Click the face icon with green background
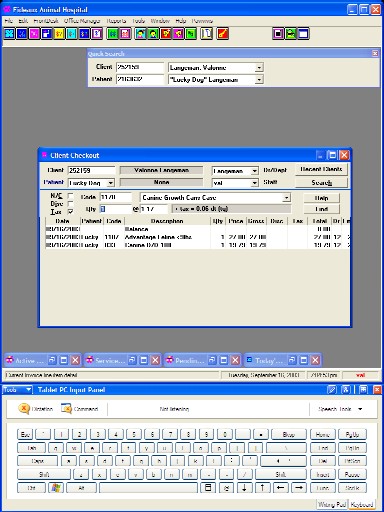 pyautogui.click(x=154, y=34)
